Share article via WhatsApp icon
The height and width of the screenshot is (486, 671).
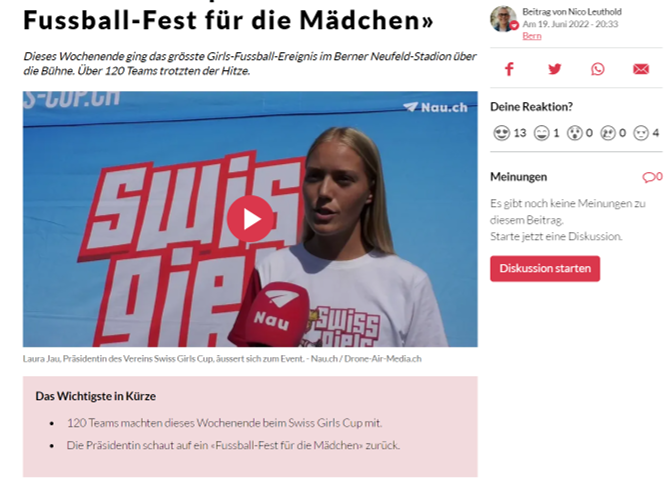[x=598, y=69]
